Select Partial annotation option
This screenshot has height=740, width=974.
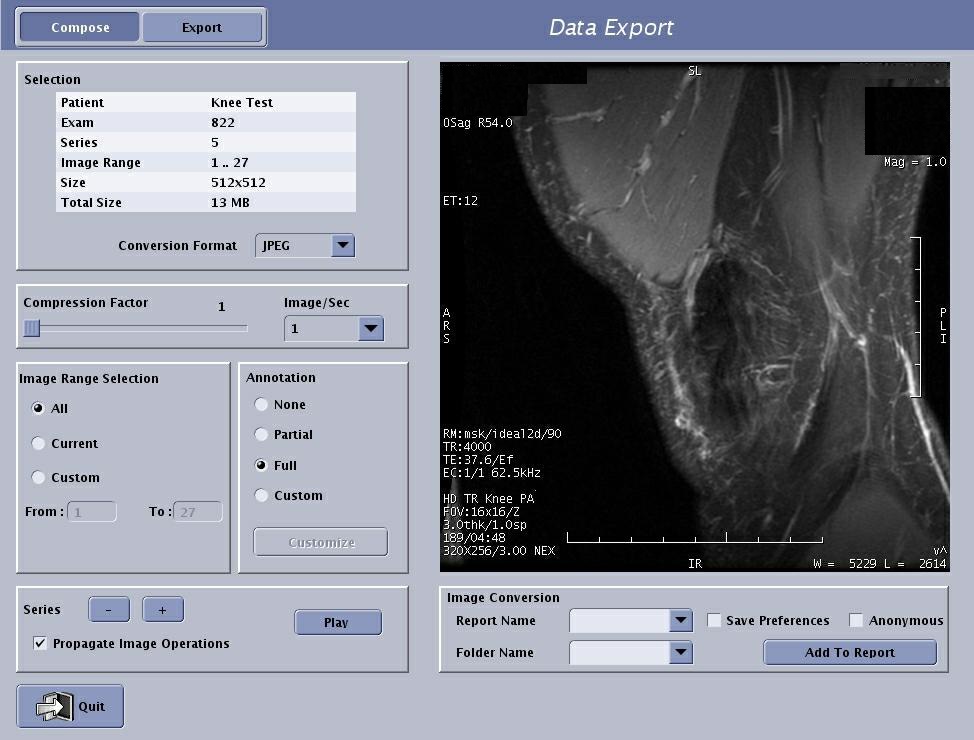tap(261, 435)
